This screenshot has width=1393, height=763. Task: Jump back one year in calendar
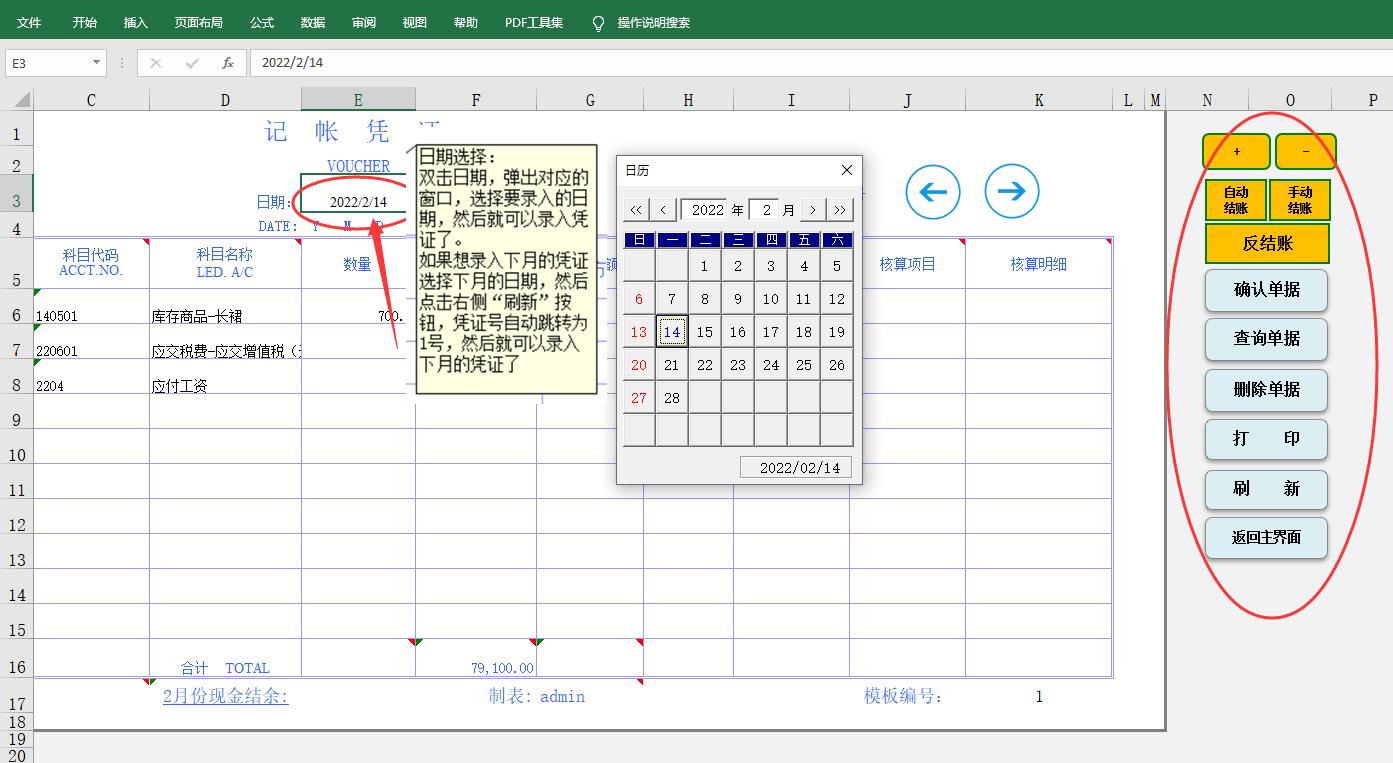[635, 210]
